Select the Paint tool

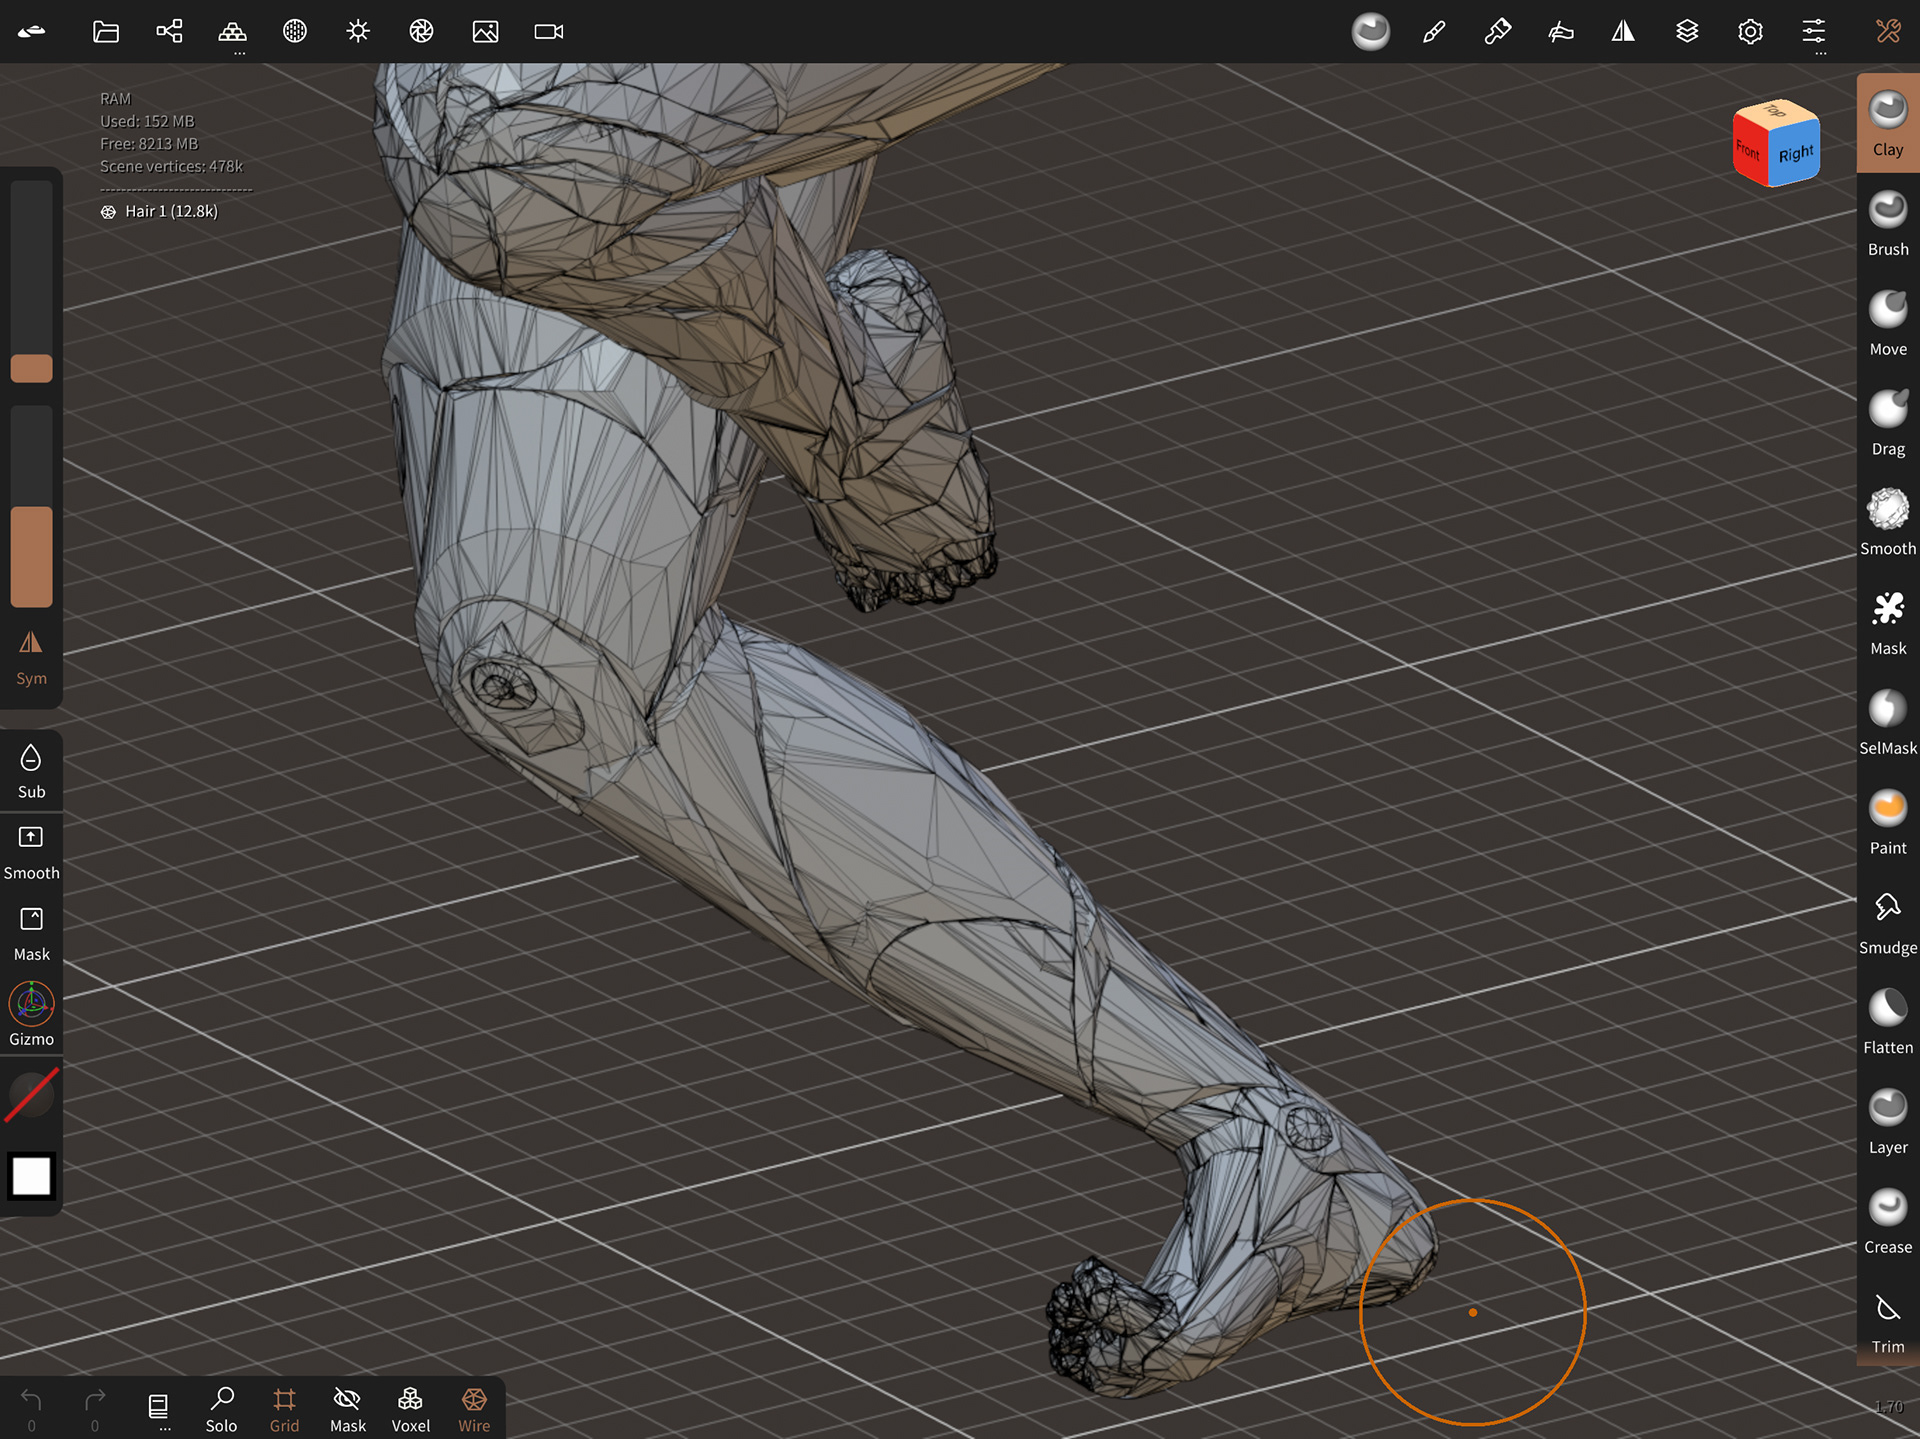click(1888, 822)
